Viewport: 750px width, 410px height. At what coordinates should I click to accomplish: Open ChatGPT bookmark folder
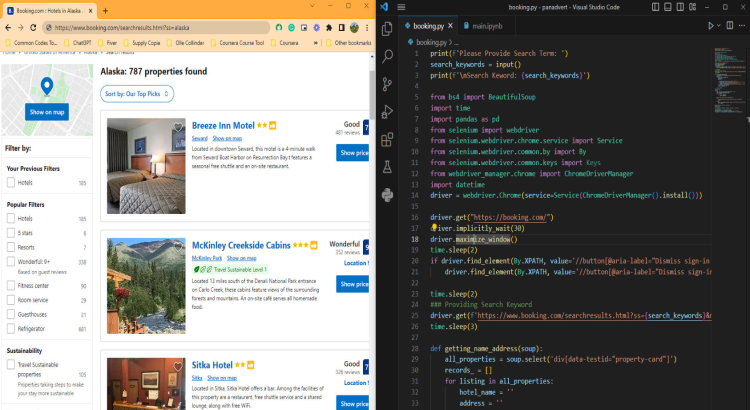77,43
